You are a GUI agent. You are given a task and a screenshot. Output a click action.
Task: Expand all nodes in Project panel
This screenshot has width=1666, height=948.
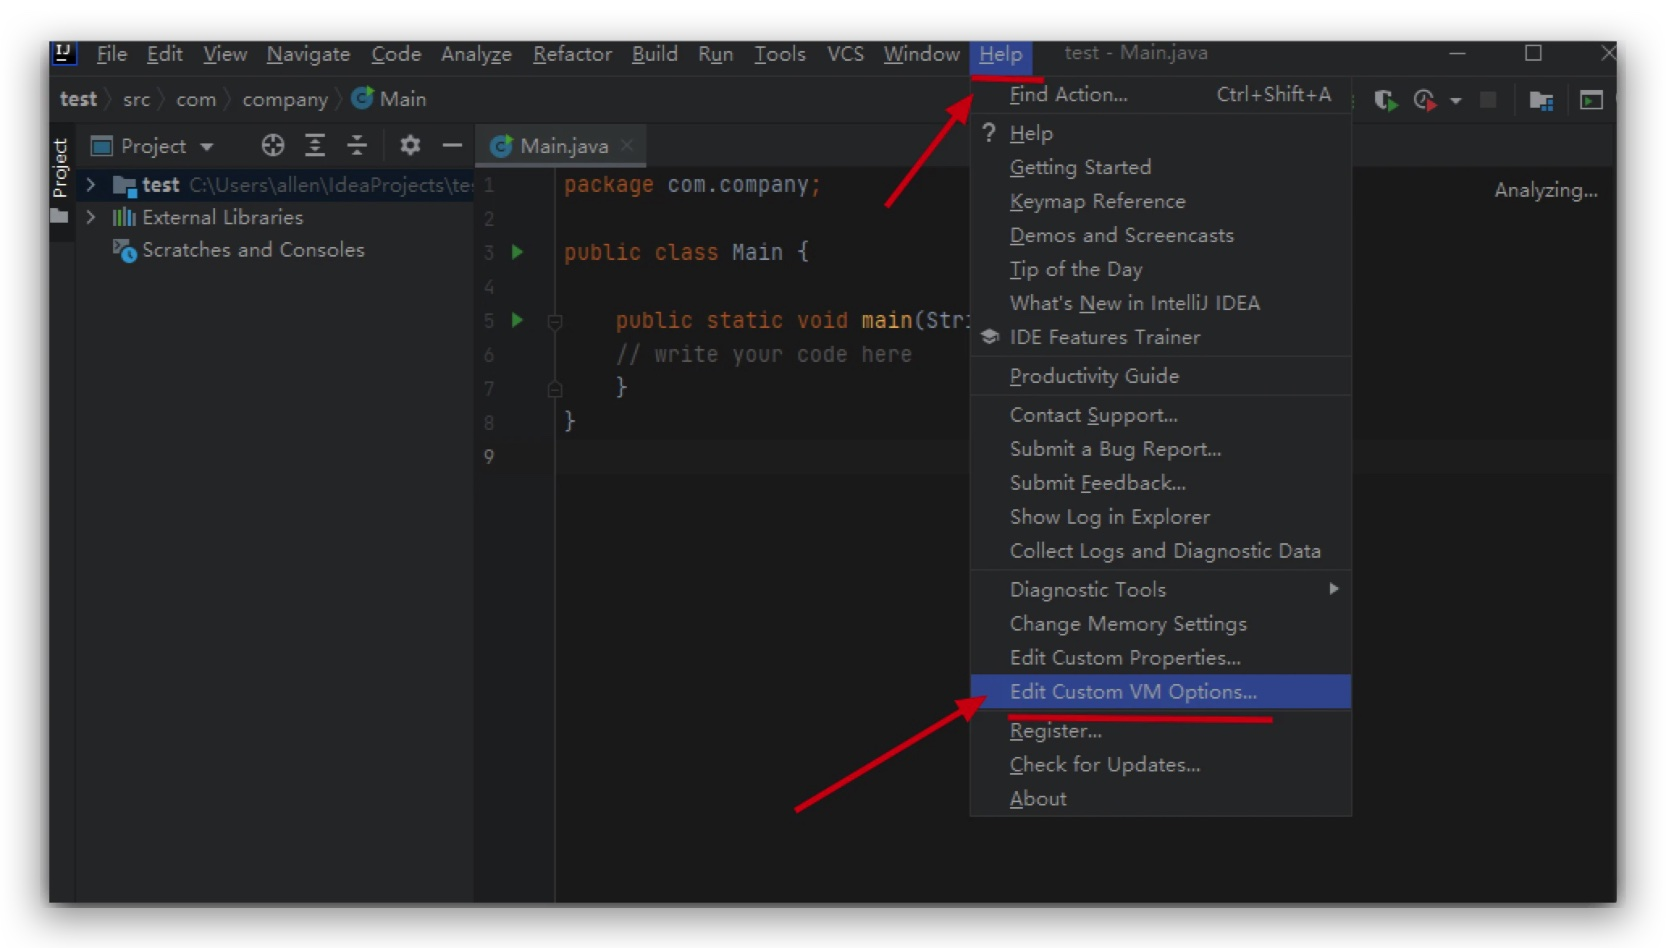(x=315, y=146)
